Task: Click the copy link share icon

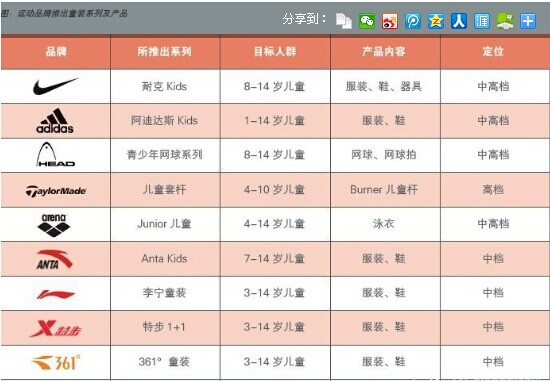Action: (343, 21)
